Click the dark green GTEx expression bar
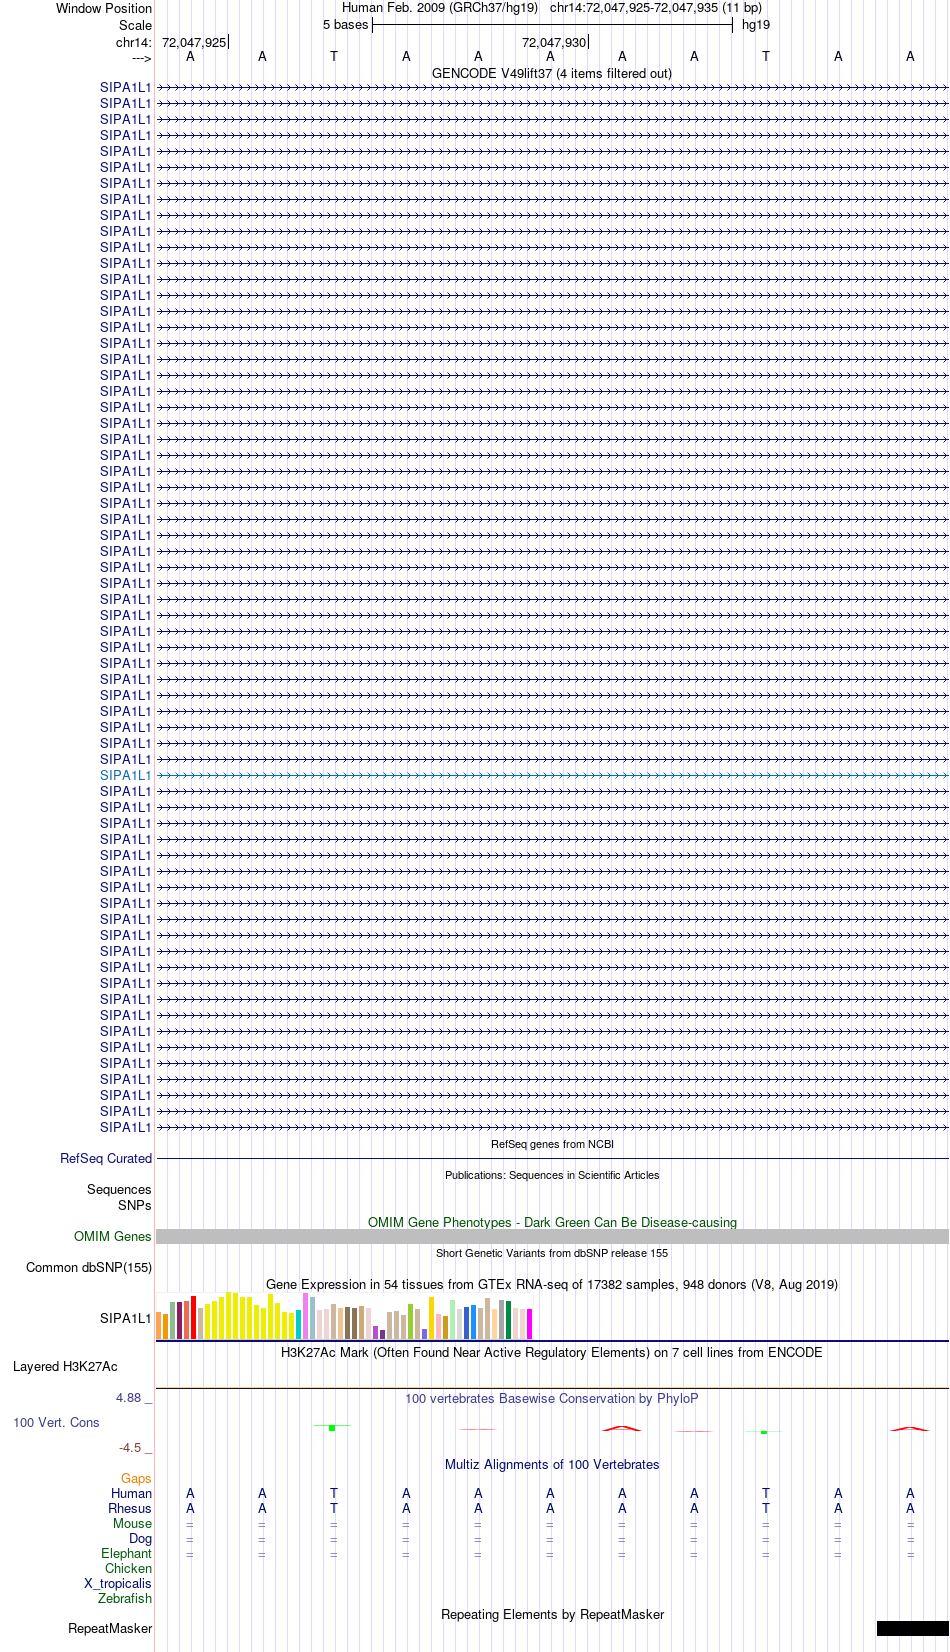The height and width of the screenshot is (1652, 950). click(x=508, y=1320)
